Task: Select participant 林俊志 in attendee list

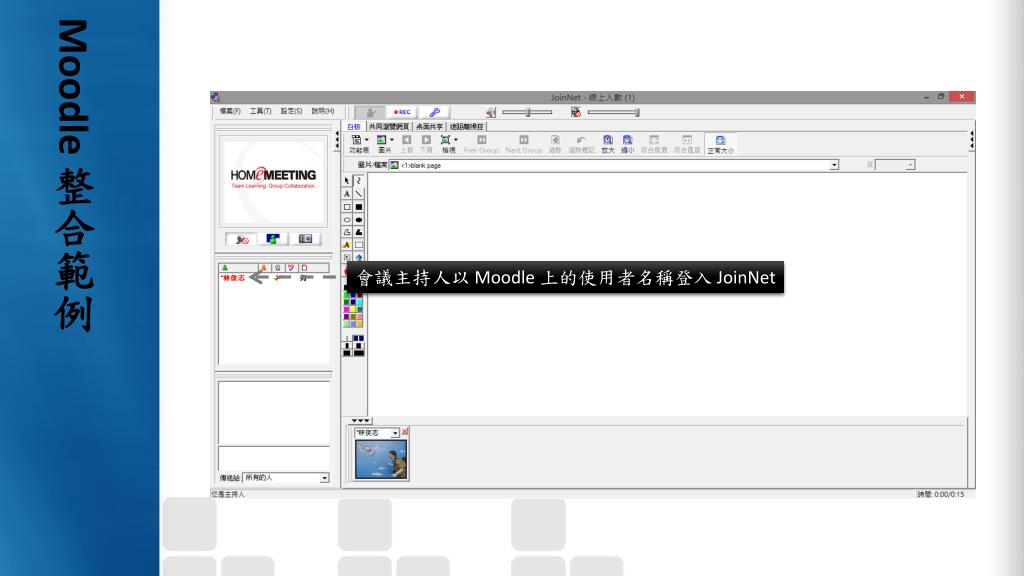Action: tap(233, 278)
